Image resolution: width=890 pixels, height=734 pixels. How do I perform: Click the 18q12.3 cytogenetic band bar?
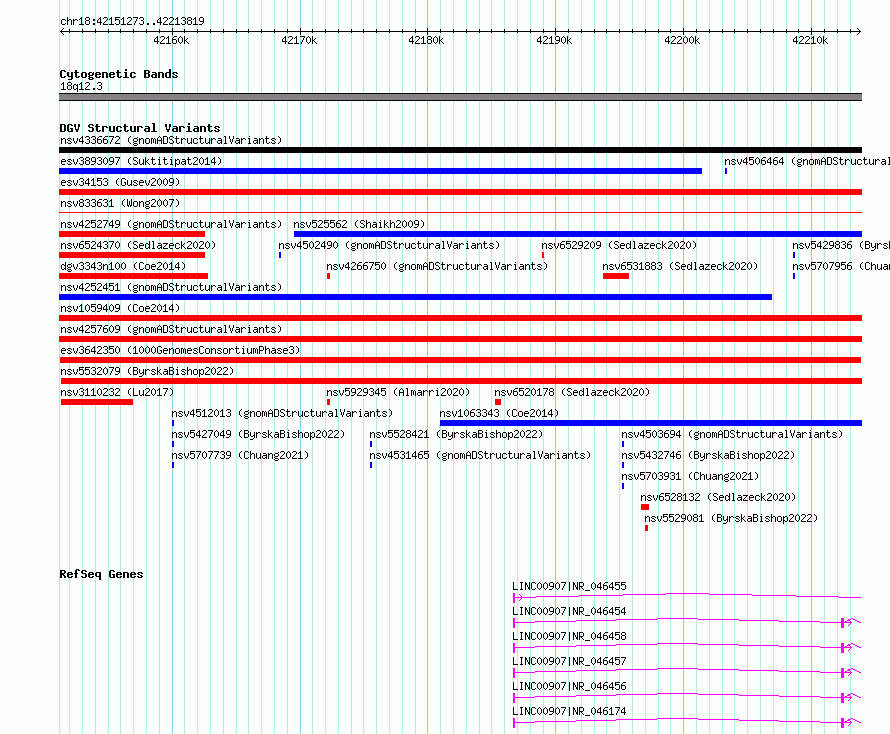click(x=460, y=97)
